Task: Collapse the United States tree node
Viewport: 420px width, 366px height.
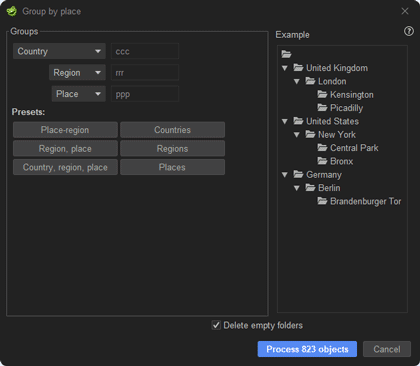Action: click(285, 121)
